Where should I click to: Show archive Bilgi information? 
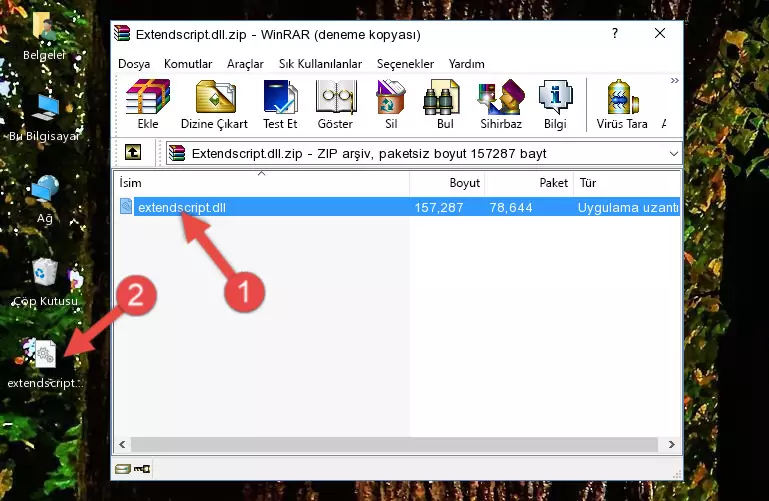pos(555,104)
